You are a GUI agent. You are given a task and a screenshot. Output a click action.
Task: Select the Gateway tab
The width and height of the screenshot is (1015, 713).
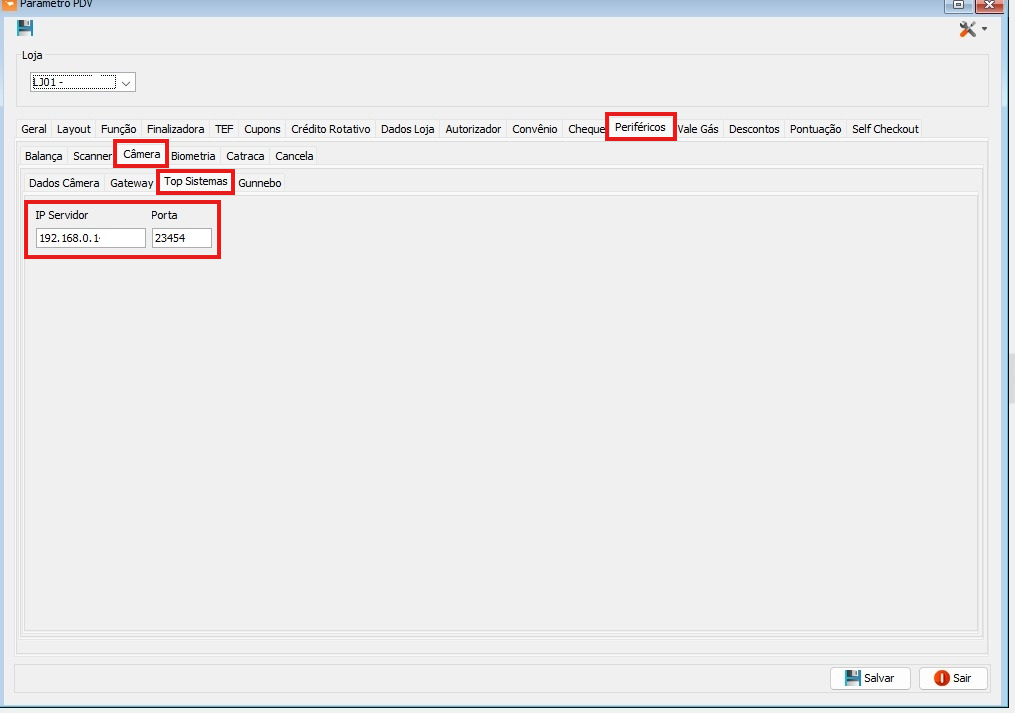(x=131, y=183)
